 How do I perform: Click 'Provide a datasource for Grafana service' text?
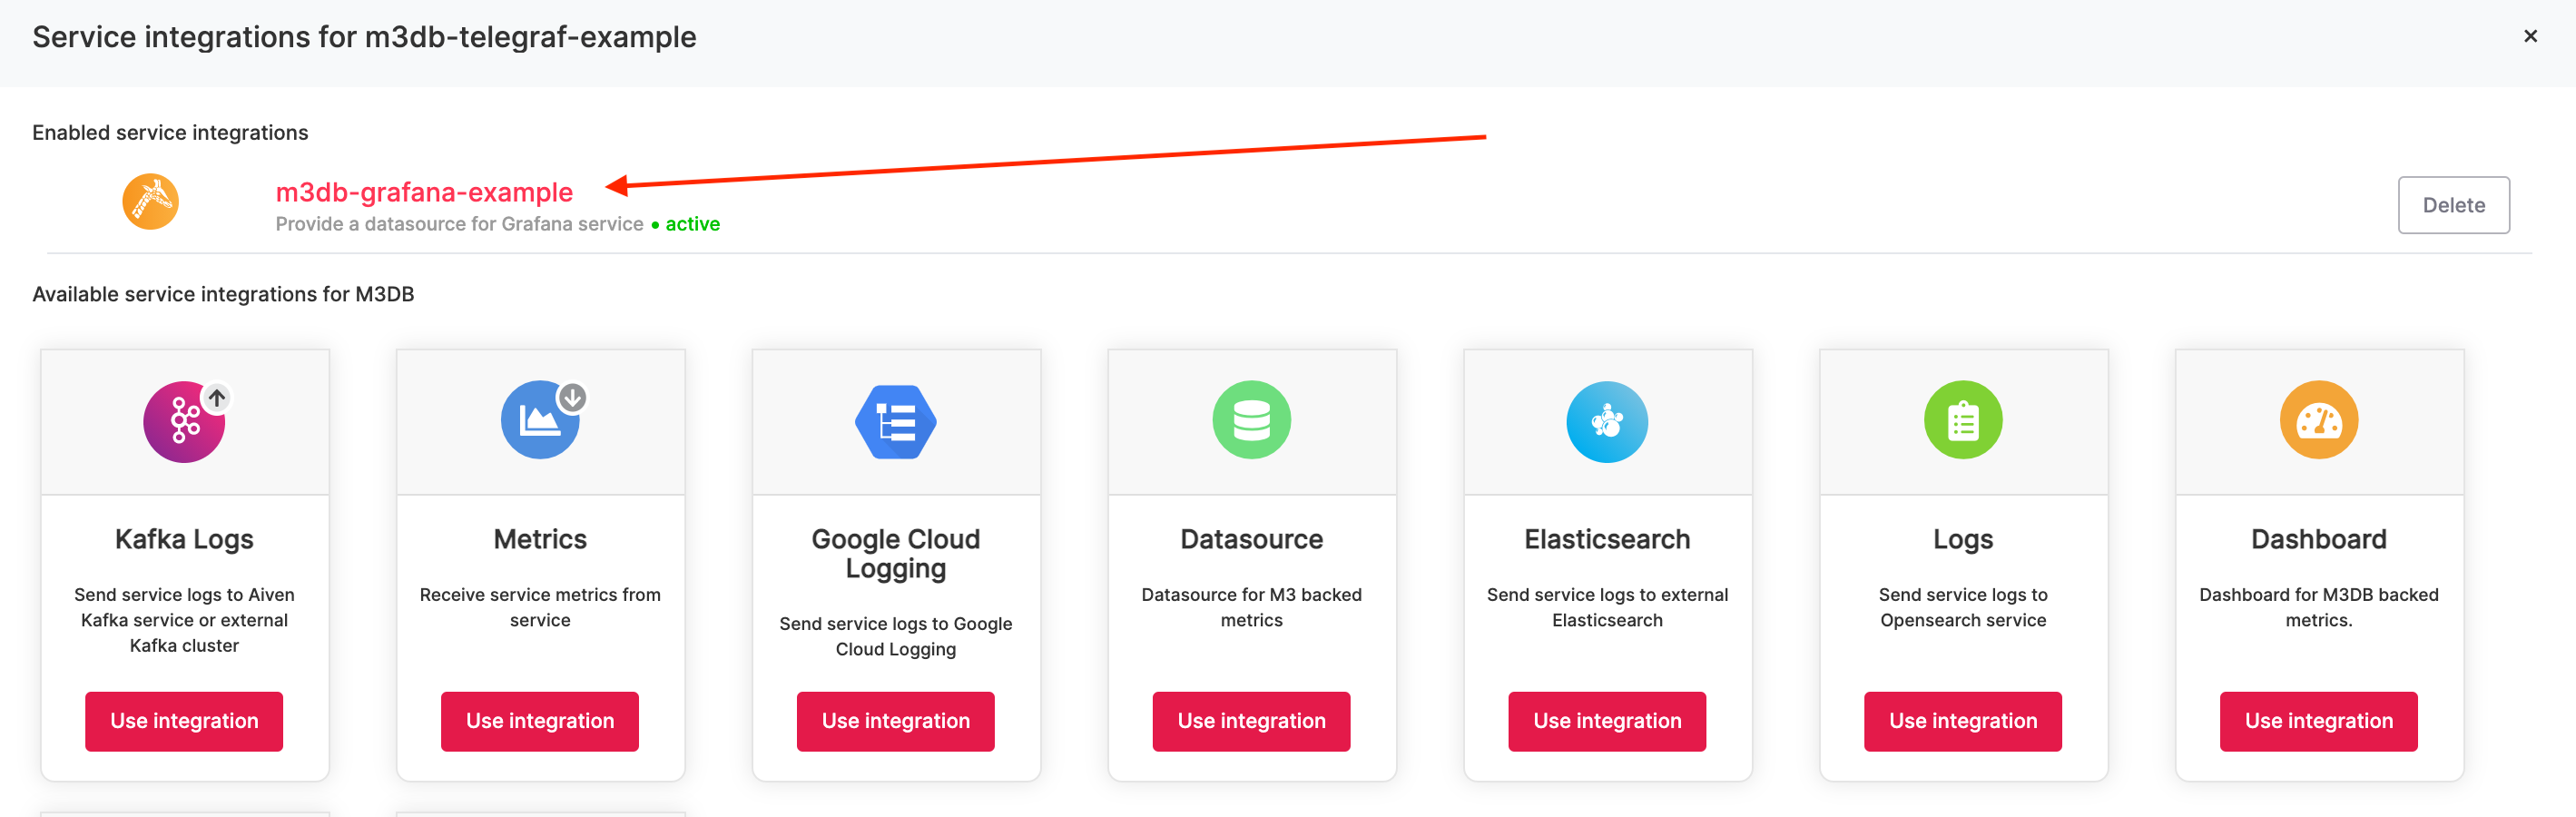click(x=459, y=224)
